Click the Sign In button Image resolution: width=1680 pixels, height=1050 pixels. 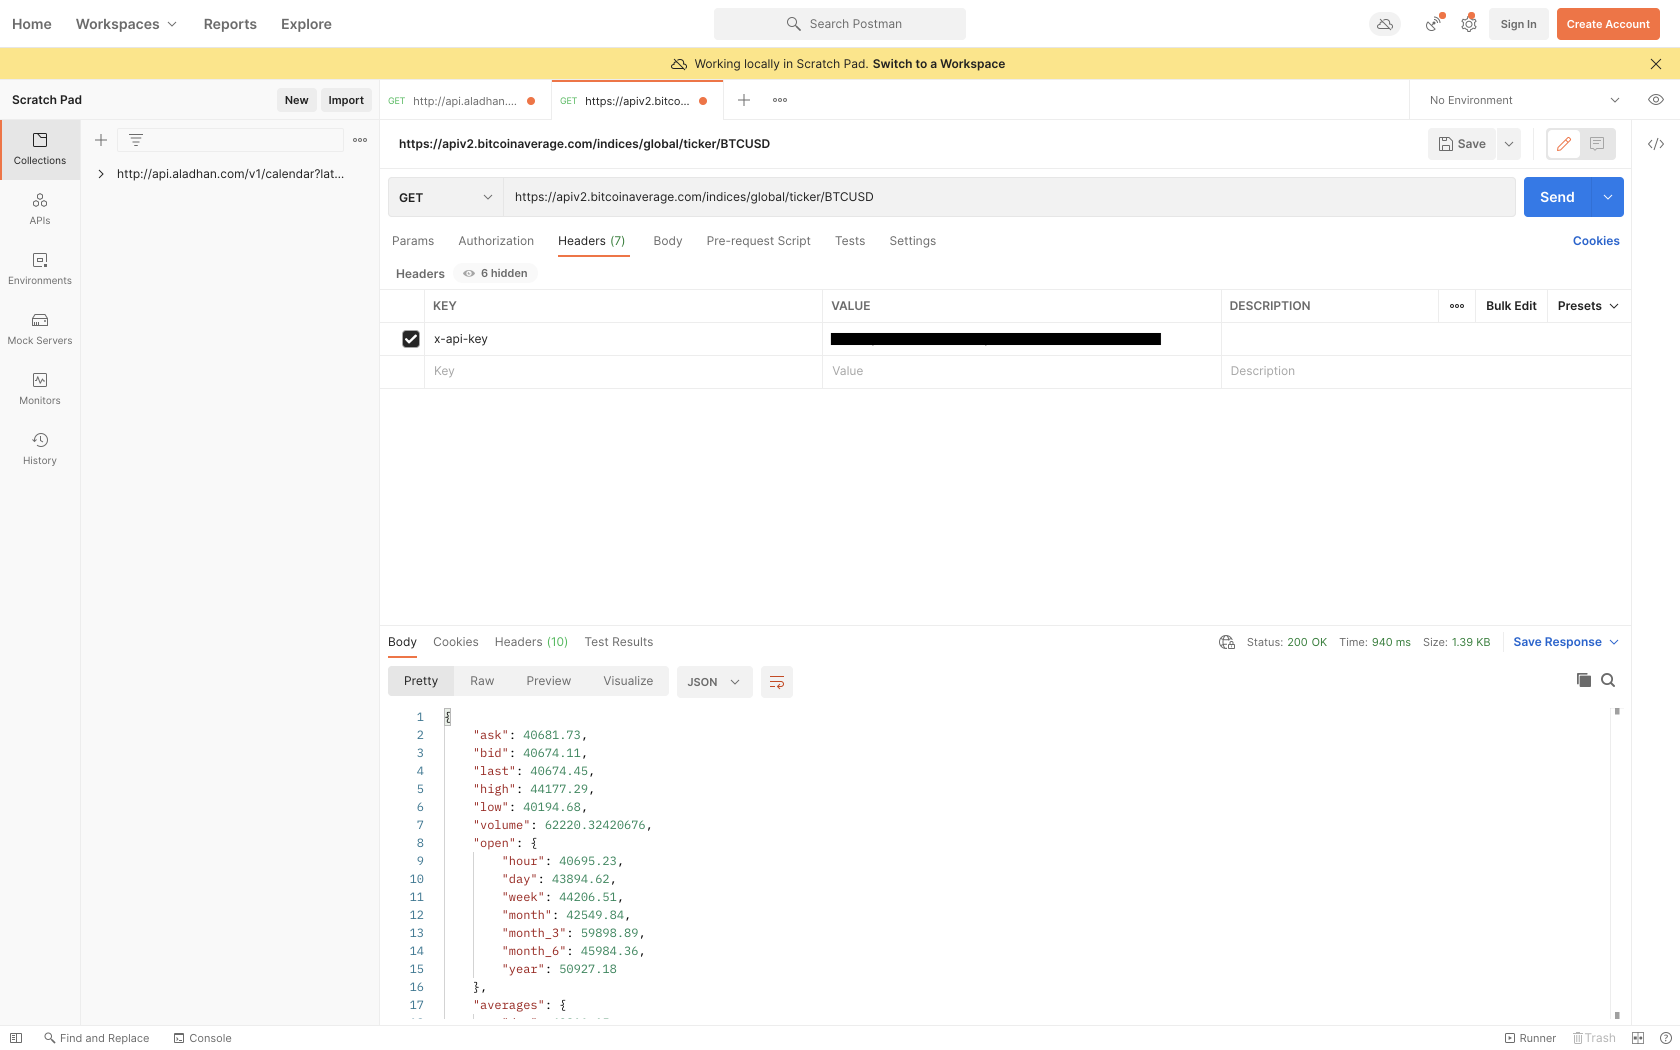(1518, 24)
